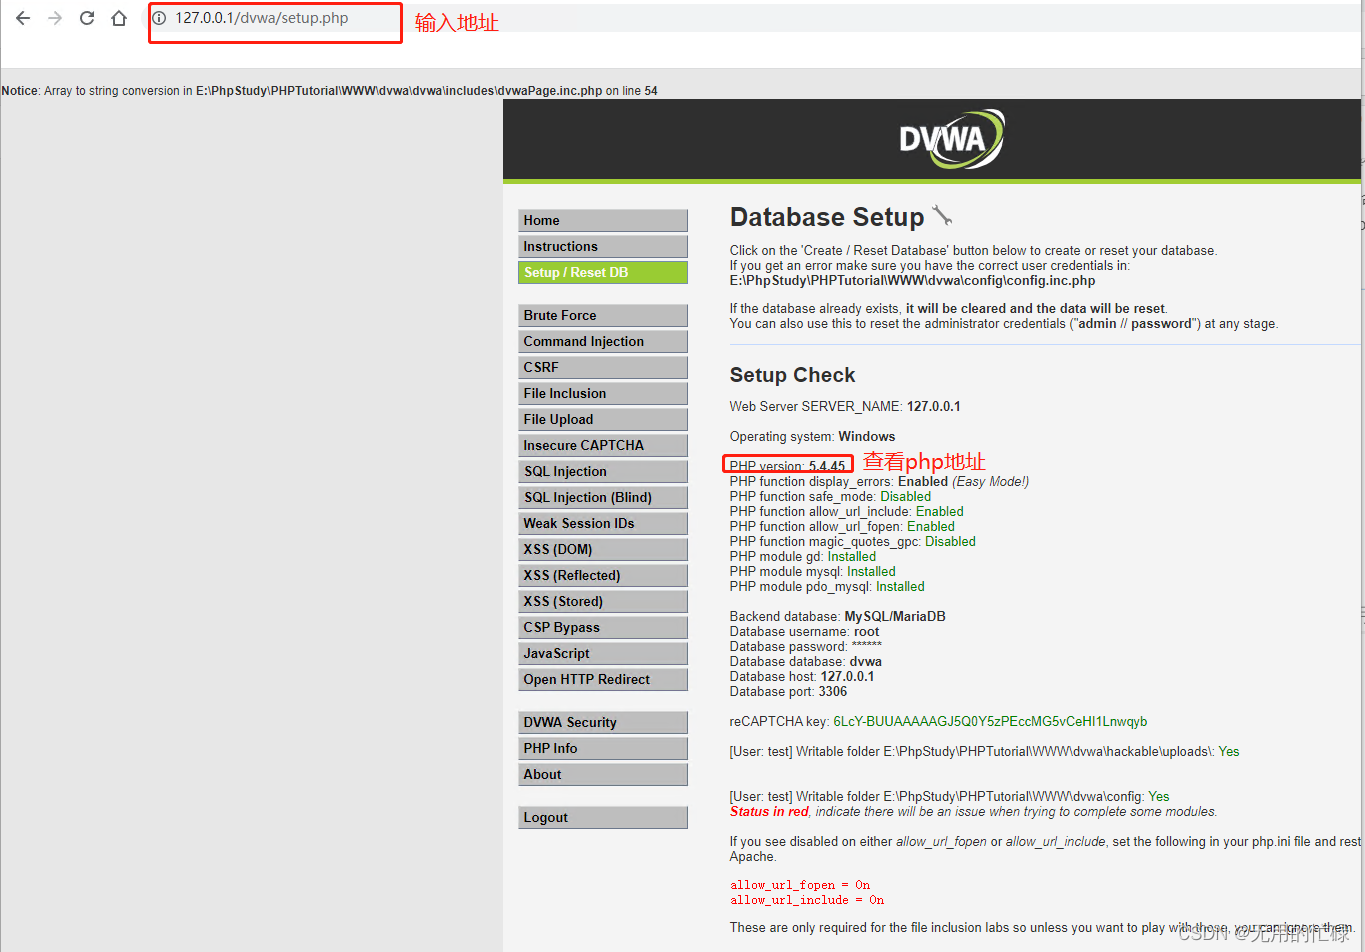Open the File Inclusion module

pos(603,393)
